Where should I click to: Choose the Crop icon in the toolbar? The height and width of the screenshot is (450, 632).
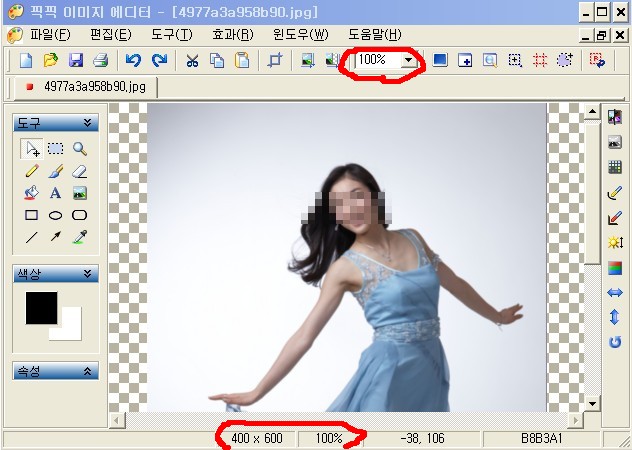275,60
